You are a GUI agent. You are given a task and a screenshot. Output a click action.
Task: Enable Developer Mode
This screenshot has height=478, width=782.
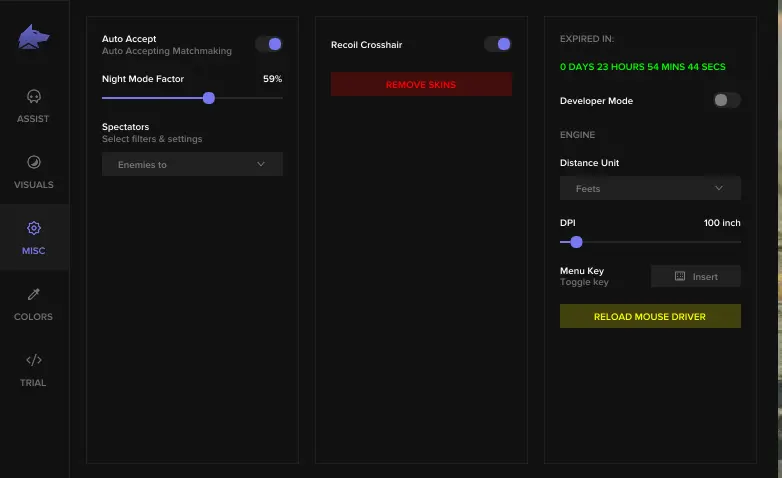point(727,100)
